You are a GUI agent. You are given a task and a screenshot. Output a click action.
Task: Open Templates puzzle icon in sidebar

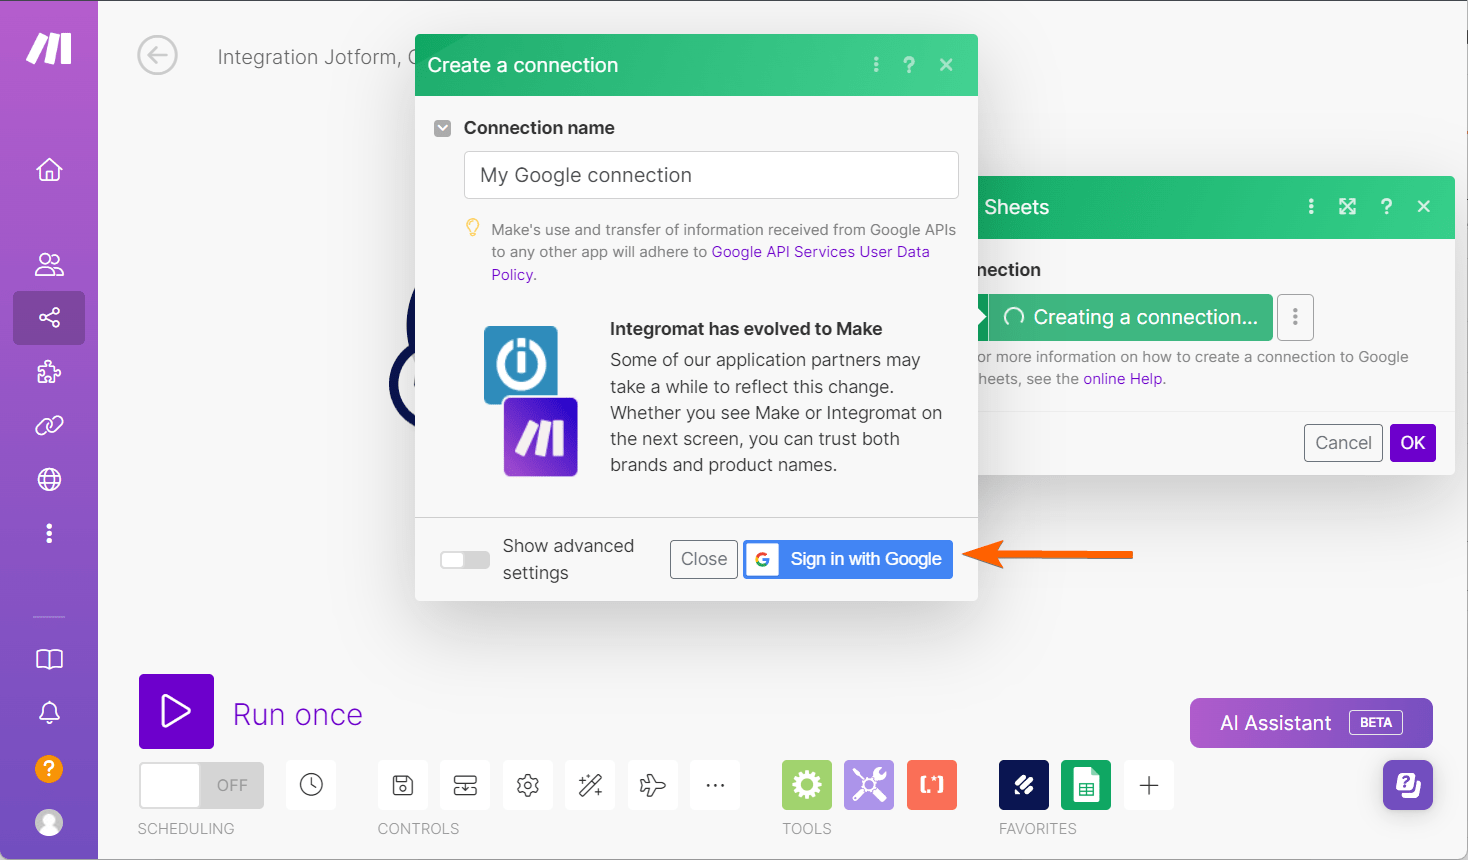(49, 372)
